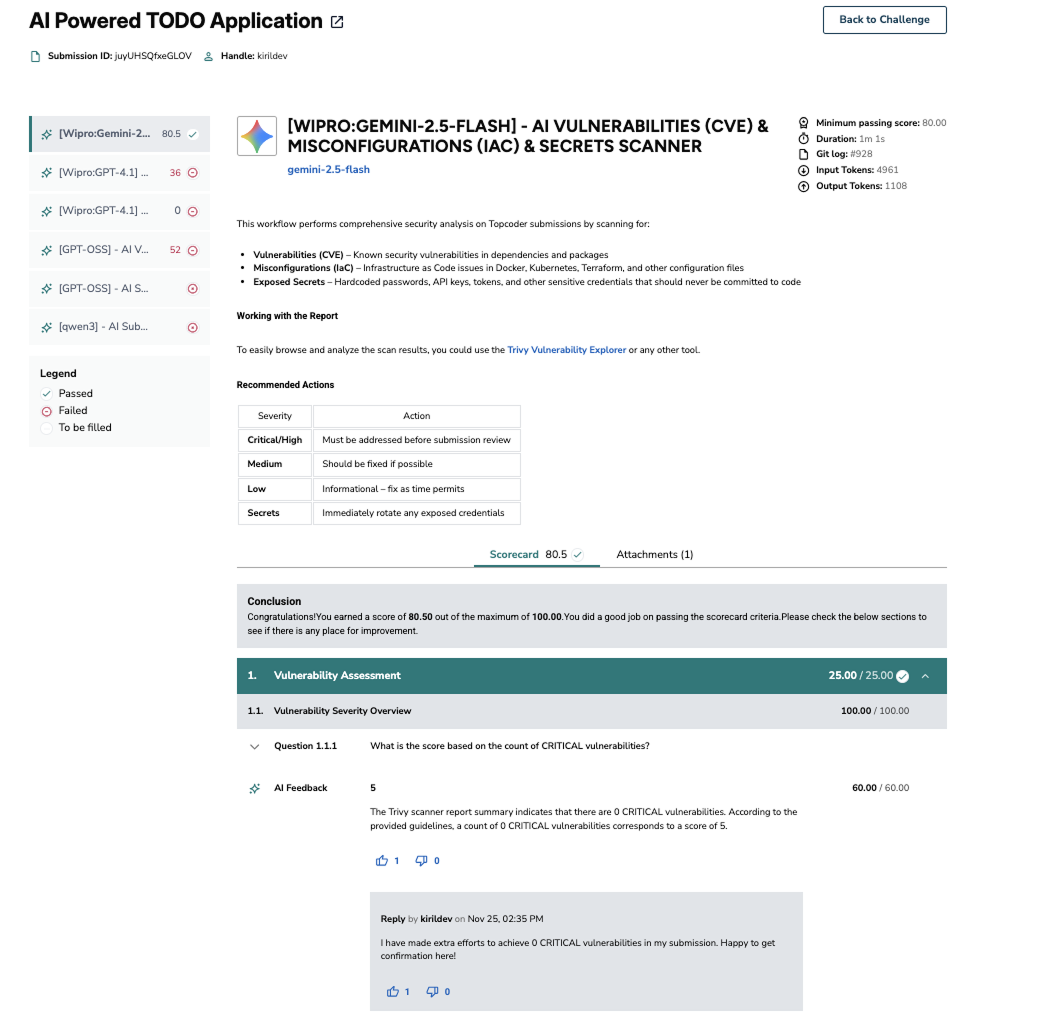Switch to the Scorecard tab
Screen dimensions: 1042x1024
pyautogui.click(x=536, y=555)
